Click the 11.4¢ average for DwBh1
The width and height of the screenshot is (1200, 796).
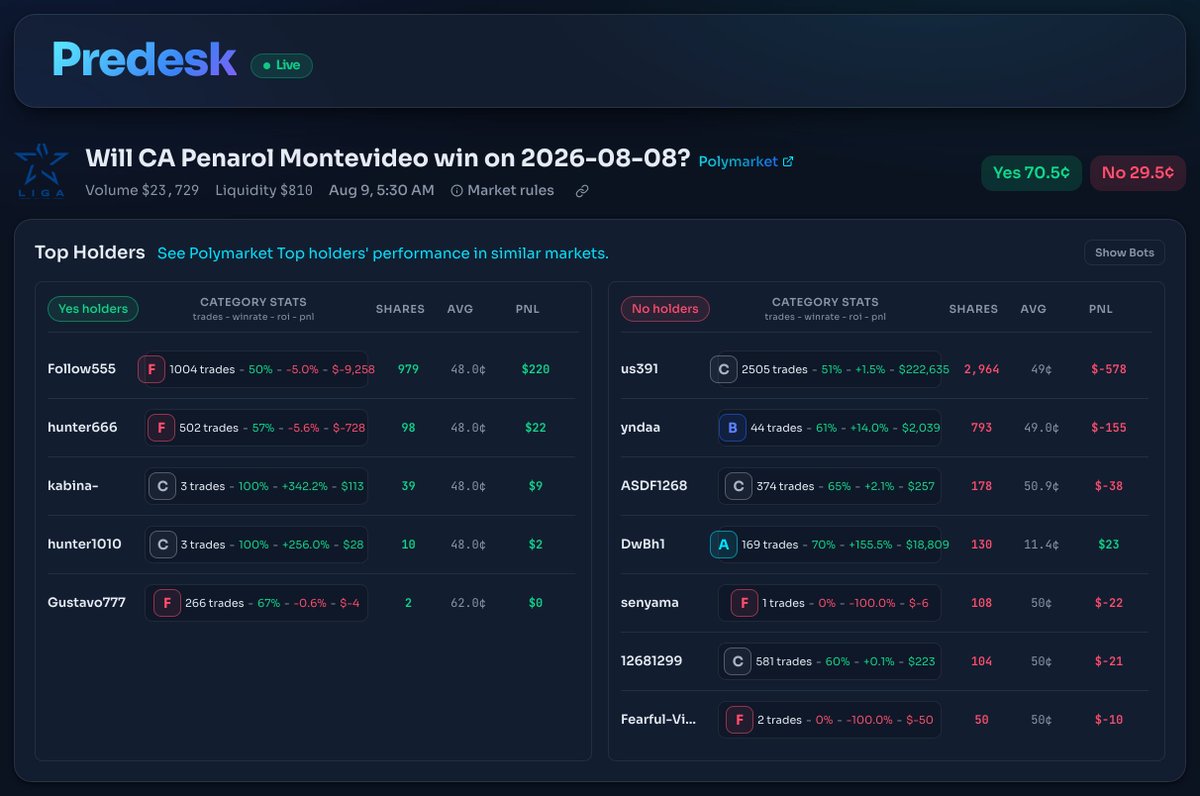click(x=1040, y=544)
